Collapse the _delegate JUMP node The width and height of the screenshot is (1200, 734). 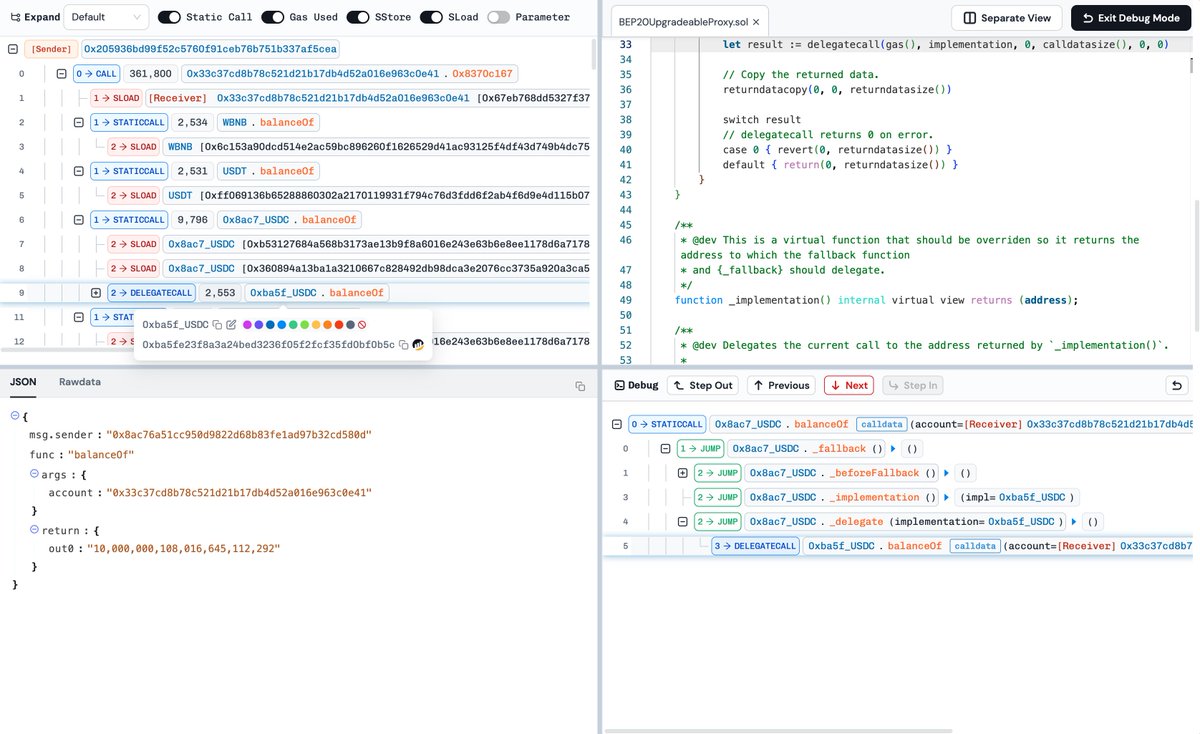682,521
